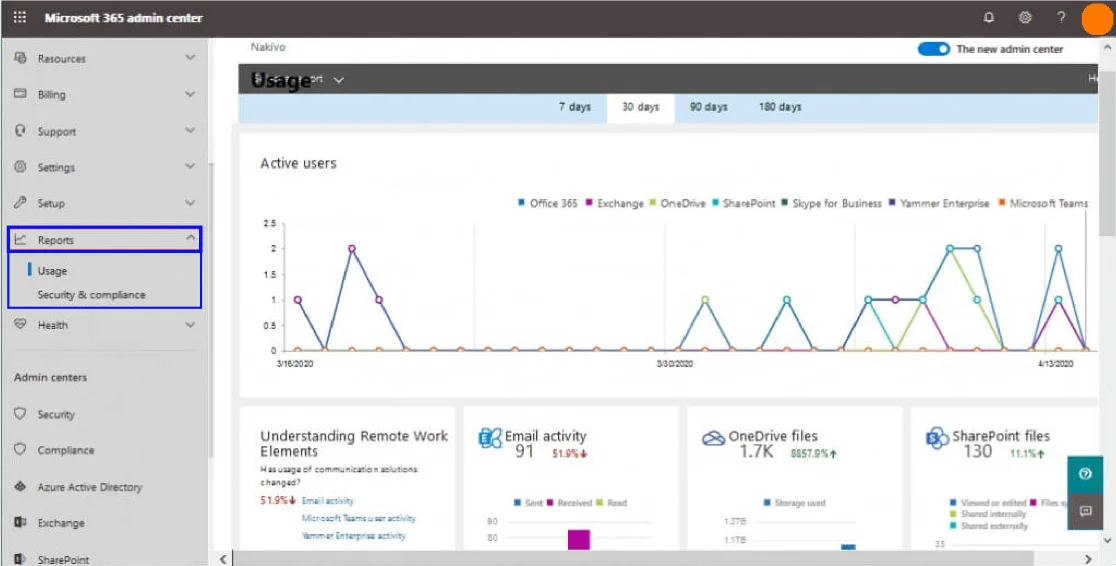Viewport: 1116px width, 566px height.
Task: Toggle Storage used legend in OneDrive card
Action: (794, 503)
